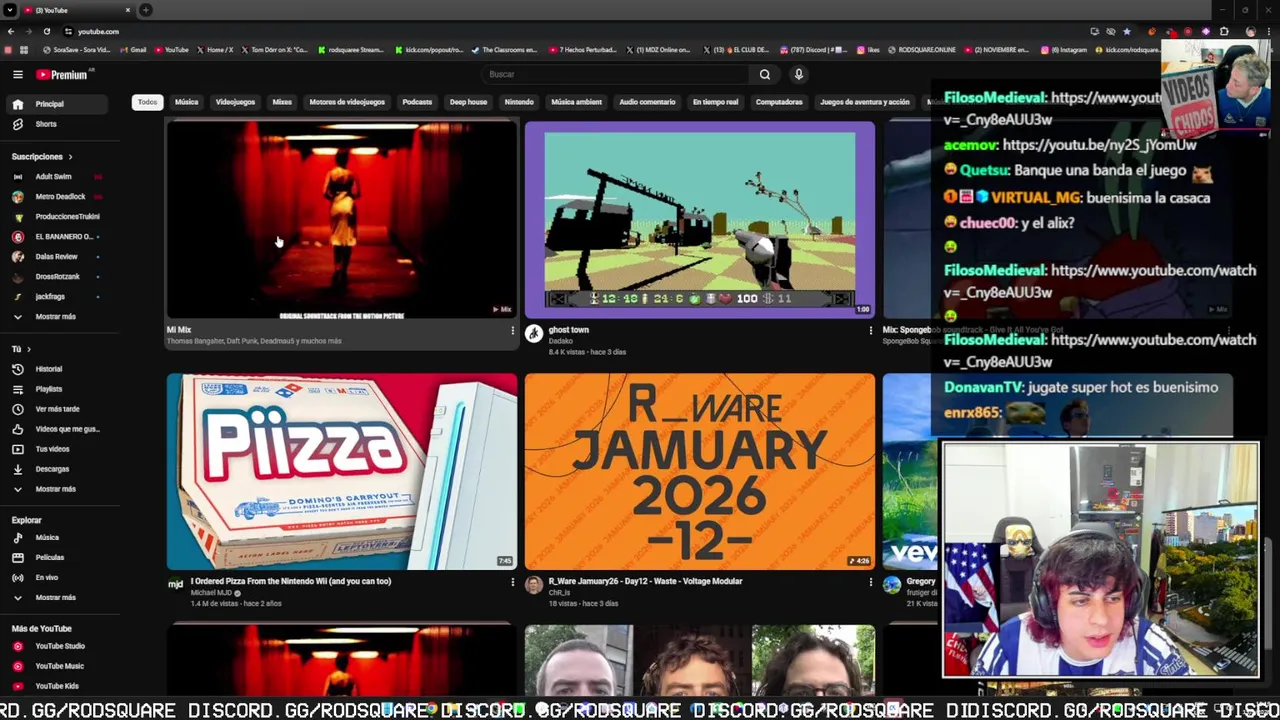Select the Mixes filter chip
Viewport: 1280px width, 720px height.
point(282,102)
